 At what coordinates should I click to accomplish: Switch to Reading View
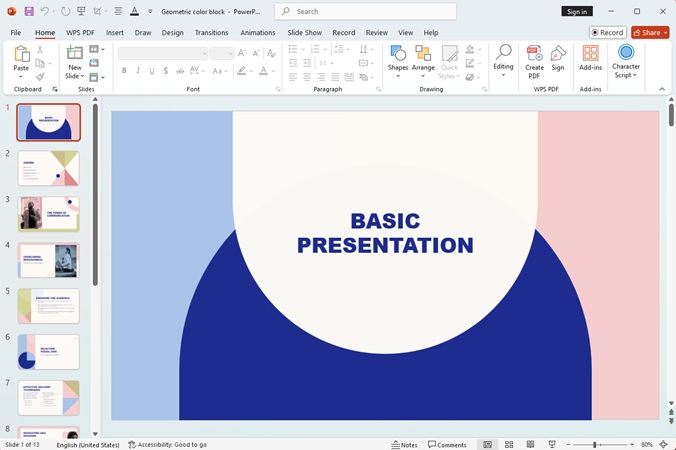(x=530, y=444)
